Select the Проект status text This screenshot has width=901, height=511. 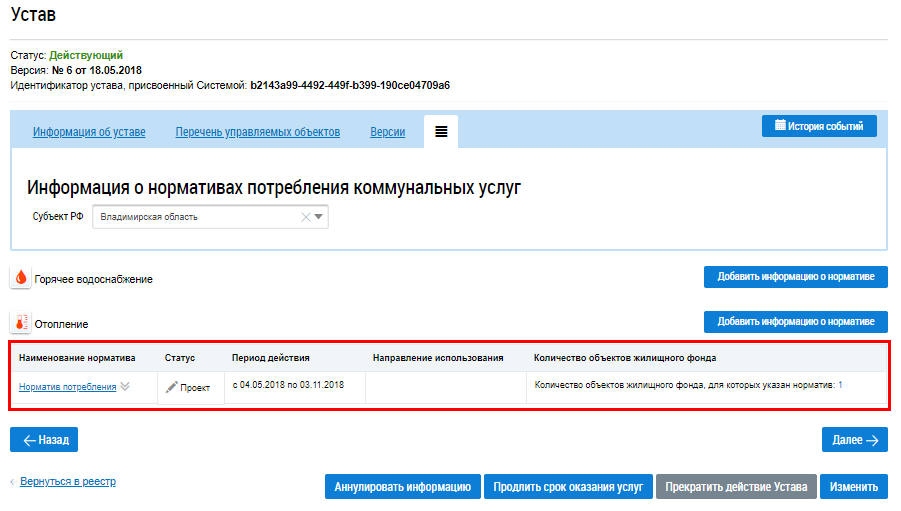pyautogui.click(x=195, y=388)
